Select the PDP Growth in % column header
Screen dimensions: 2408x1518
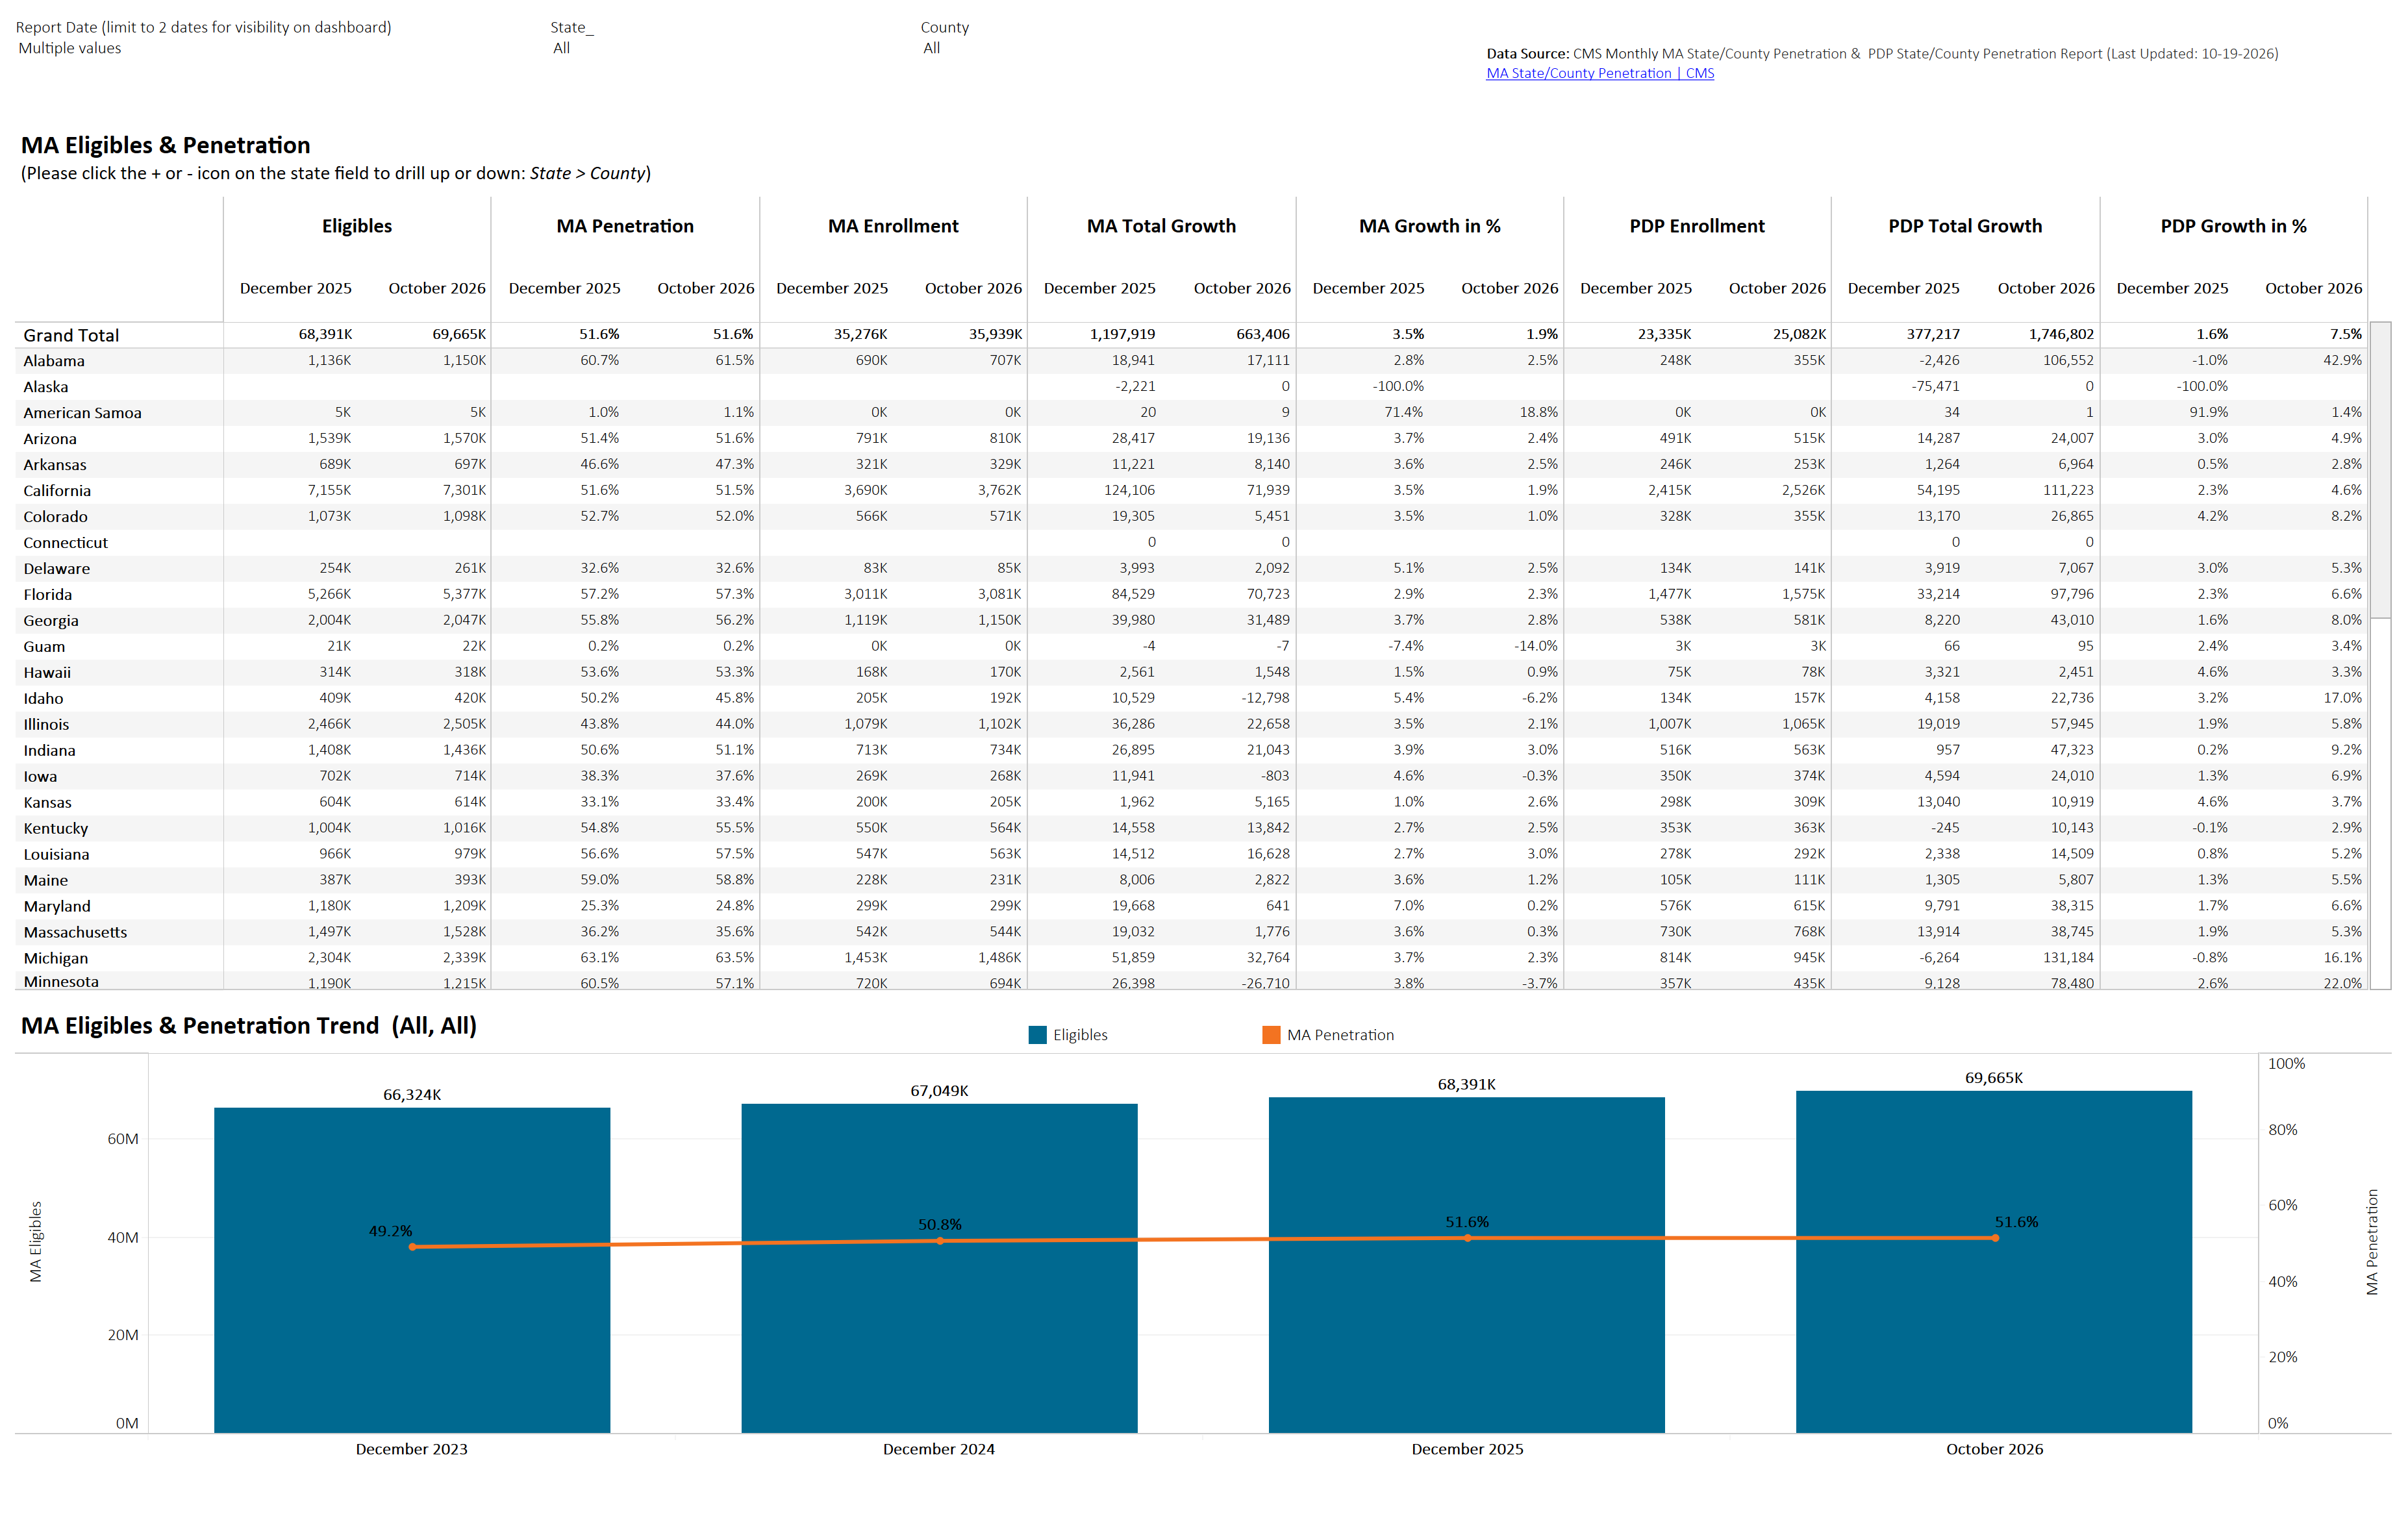[2233, 226]
